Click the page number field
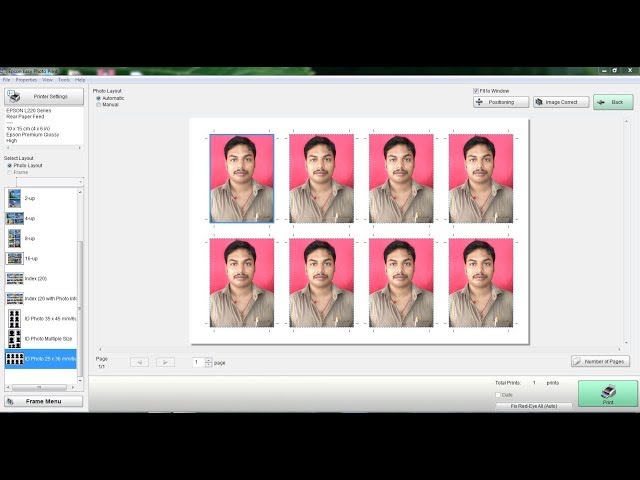640x480 pixels. pos(198,362)
